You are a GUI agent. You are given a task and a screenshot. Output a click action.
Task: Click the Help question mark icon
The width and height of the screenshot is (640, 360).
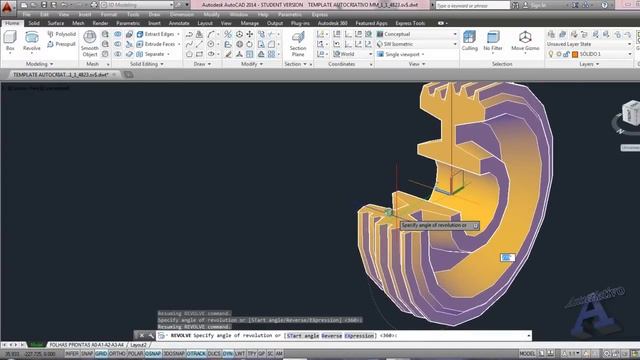[604, 5]
